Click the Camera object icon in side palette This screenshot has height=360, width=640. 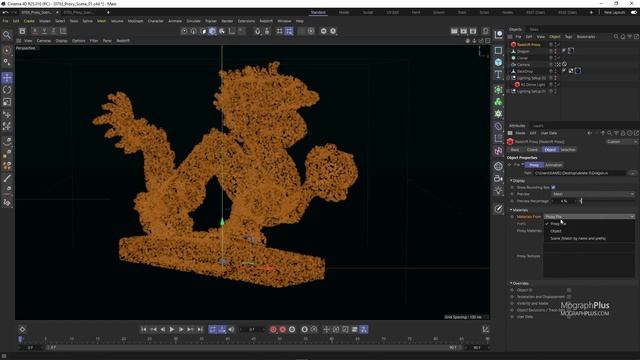pos(498,178)
